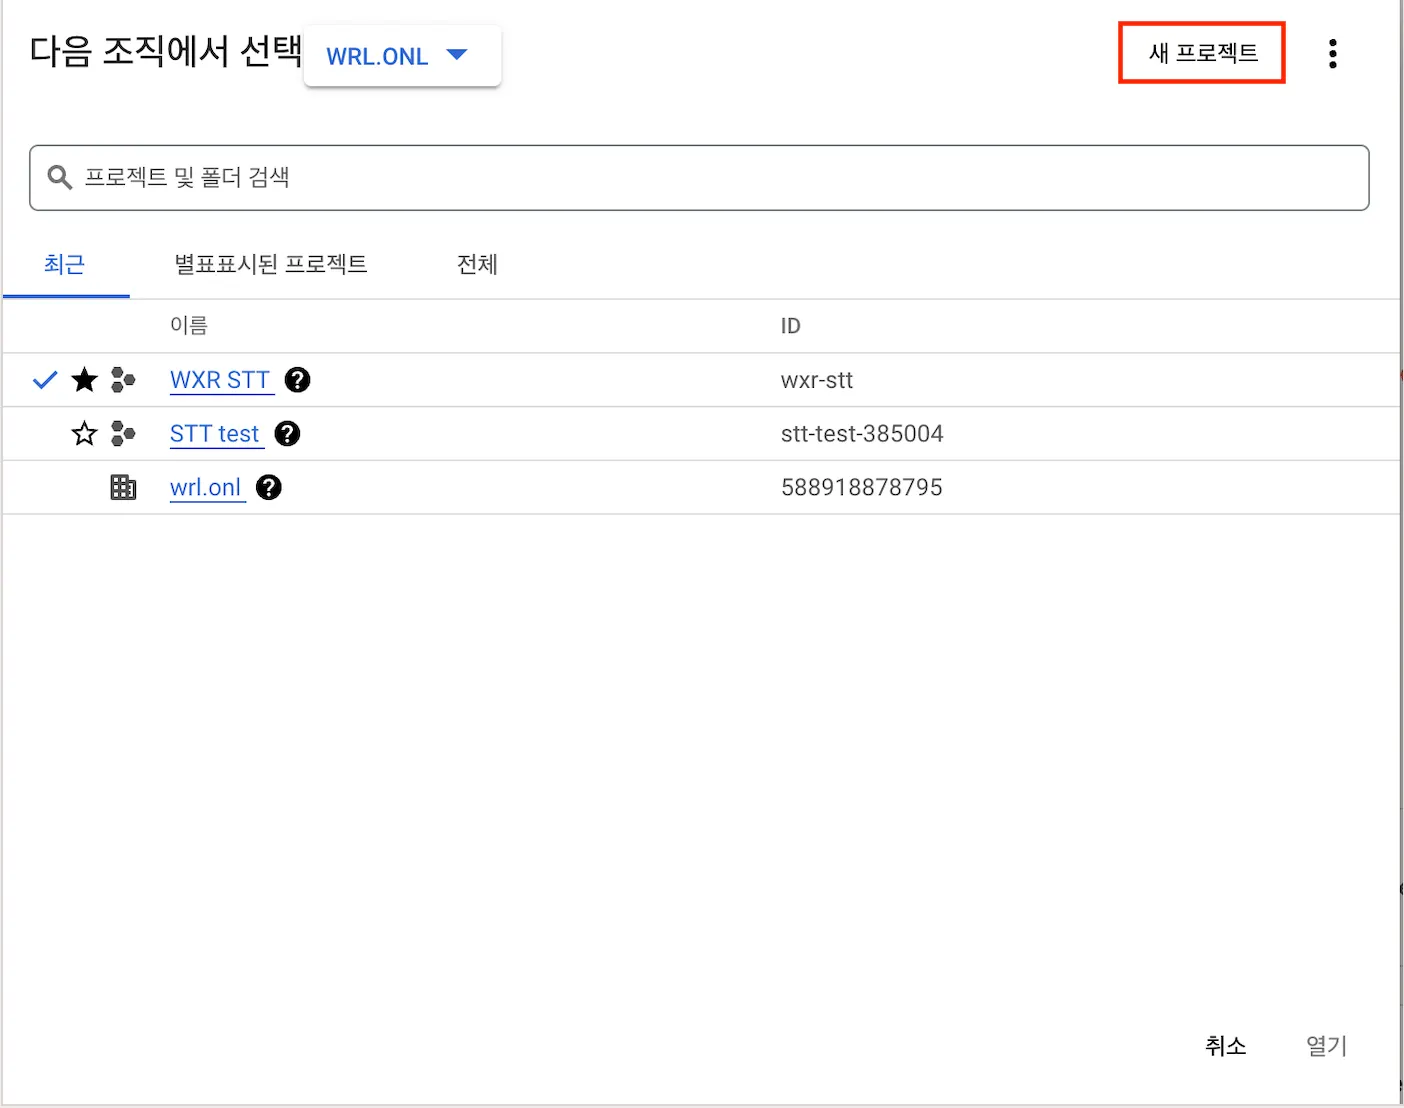This screenshot has width=1404, height=1108.
Task: Unstar the WXR STT project
Action: coord(85,380)
